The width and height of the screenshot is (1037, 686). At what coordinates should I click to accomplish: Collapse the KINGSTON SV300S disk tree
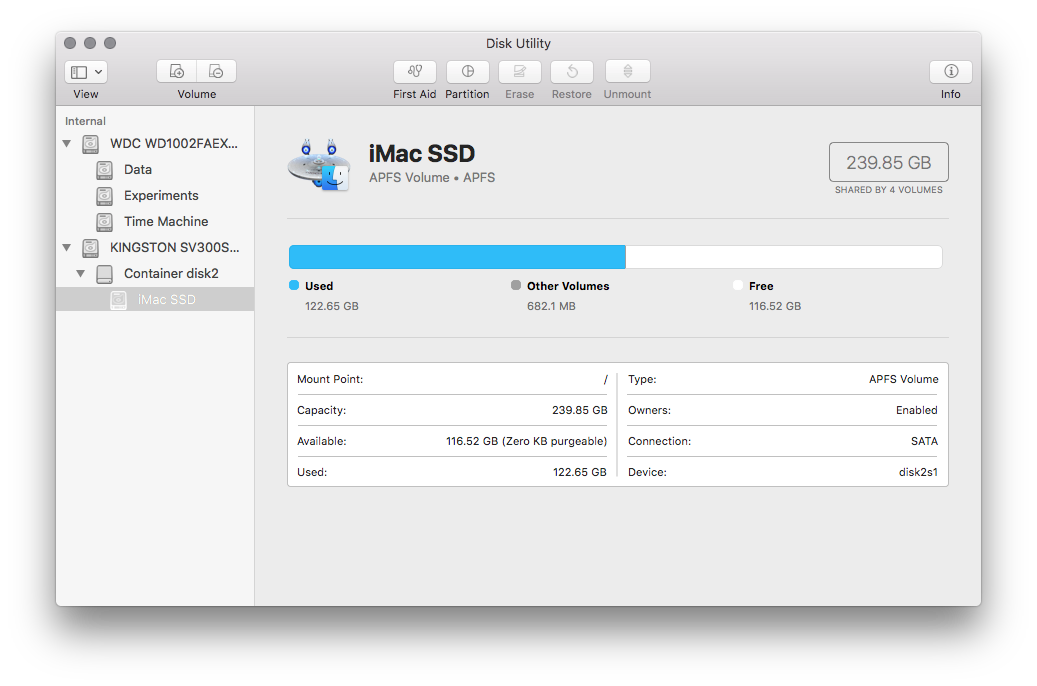pos(67,247)
